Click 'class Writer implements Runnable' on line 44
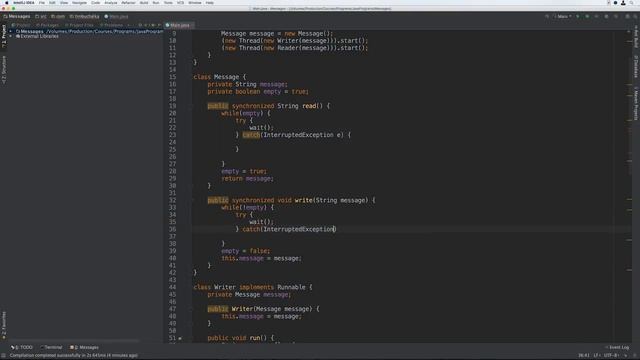Viewport: 640px width, 360px height. click(249, 287)
